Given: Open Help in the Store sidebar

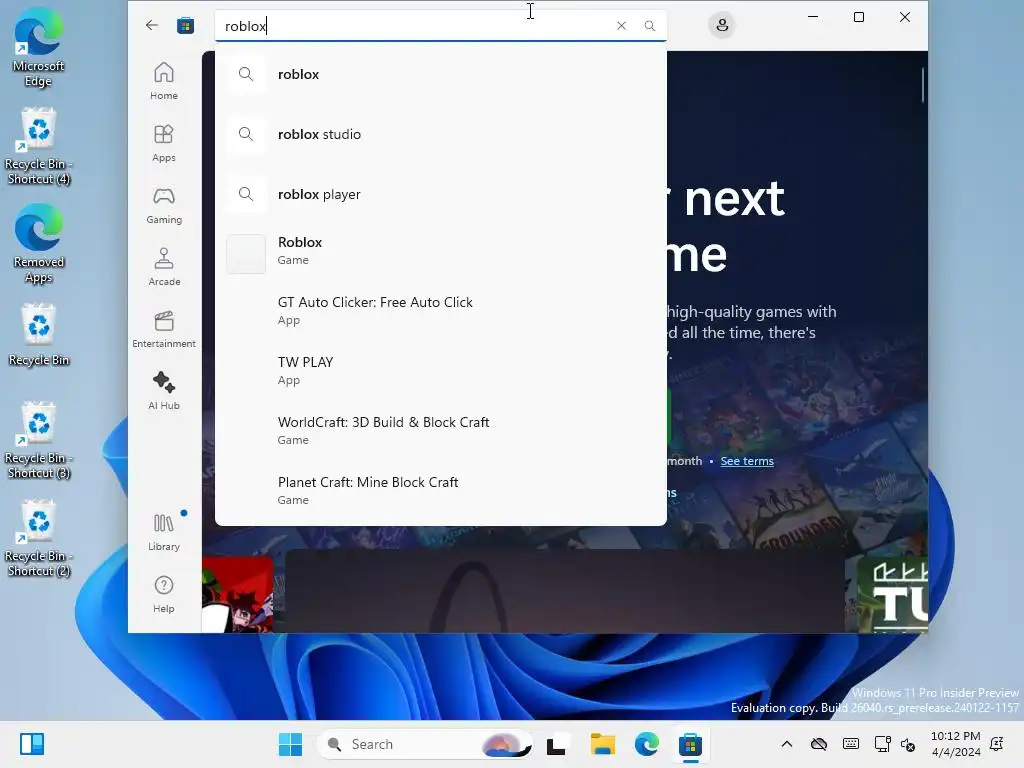Looking at the screenshot, I should (x=164, y=594).
